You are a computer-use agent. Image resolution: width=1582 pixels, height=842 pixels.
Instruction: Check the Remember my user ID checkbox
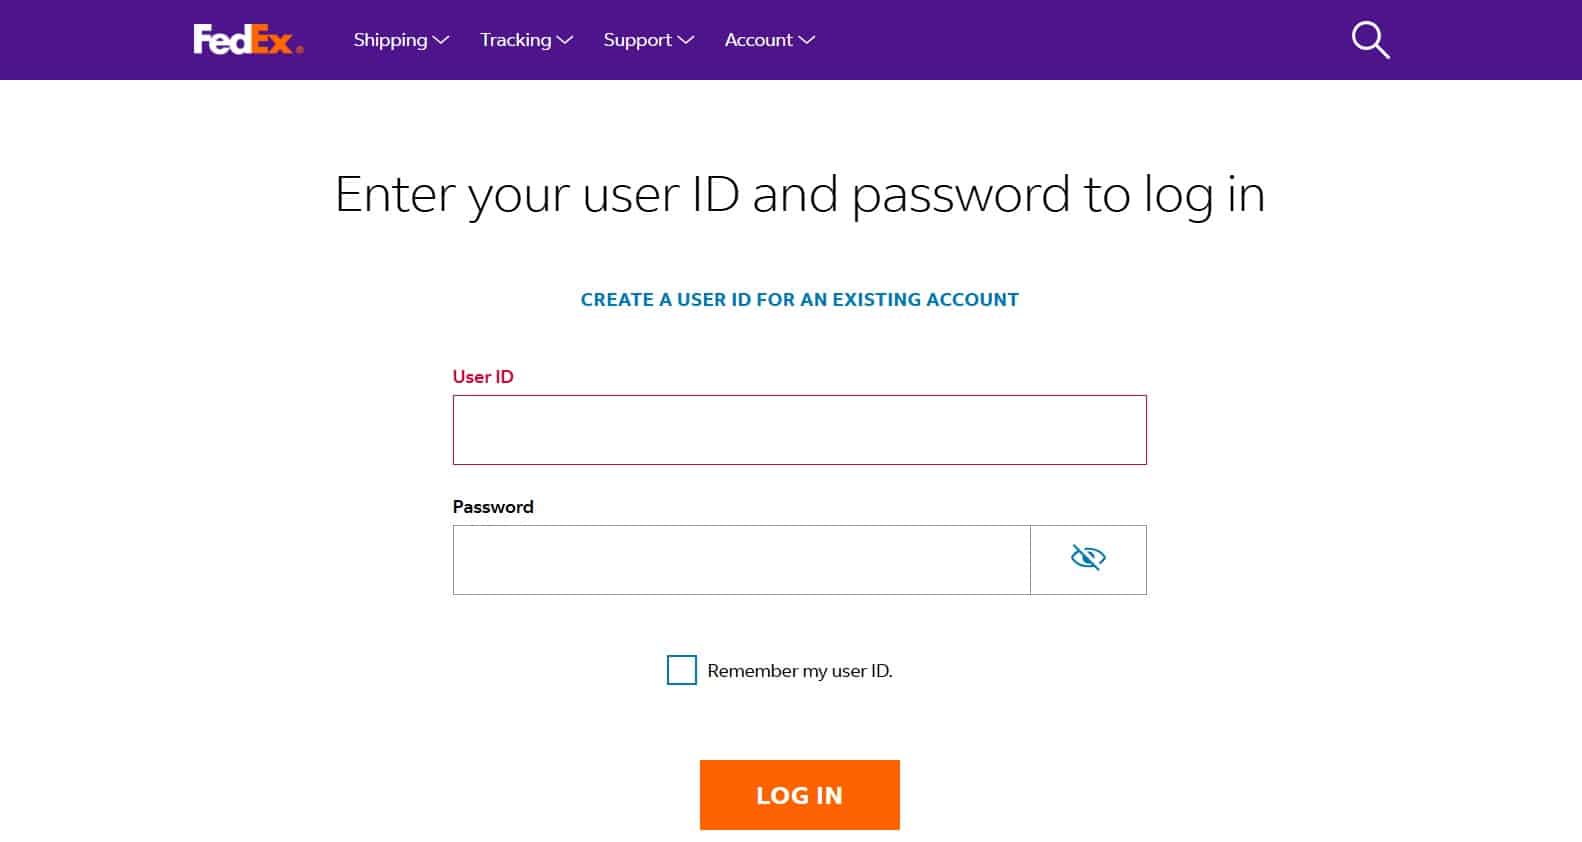click(682, 670)
